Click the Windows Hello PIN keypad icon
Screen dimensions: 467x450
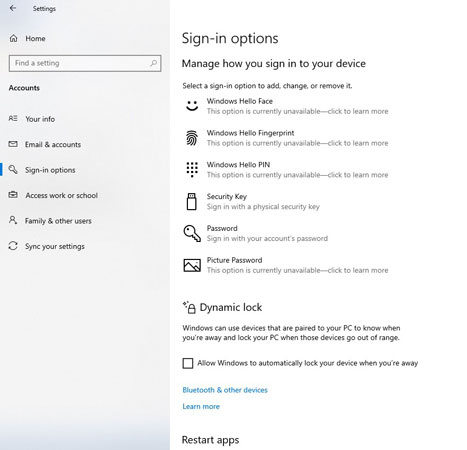[192, 169]
